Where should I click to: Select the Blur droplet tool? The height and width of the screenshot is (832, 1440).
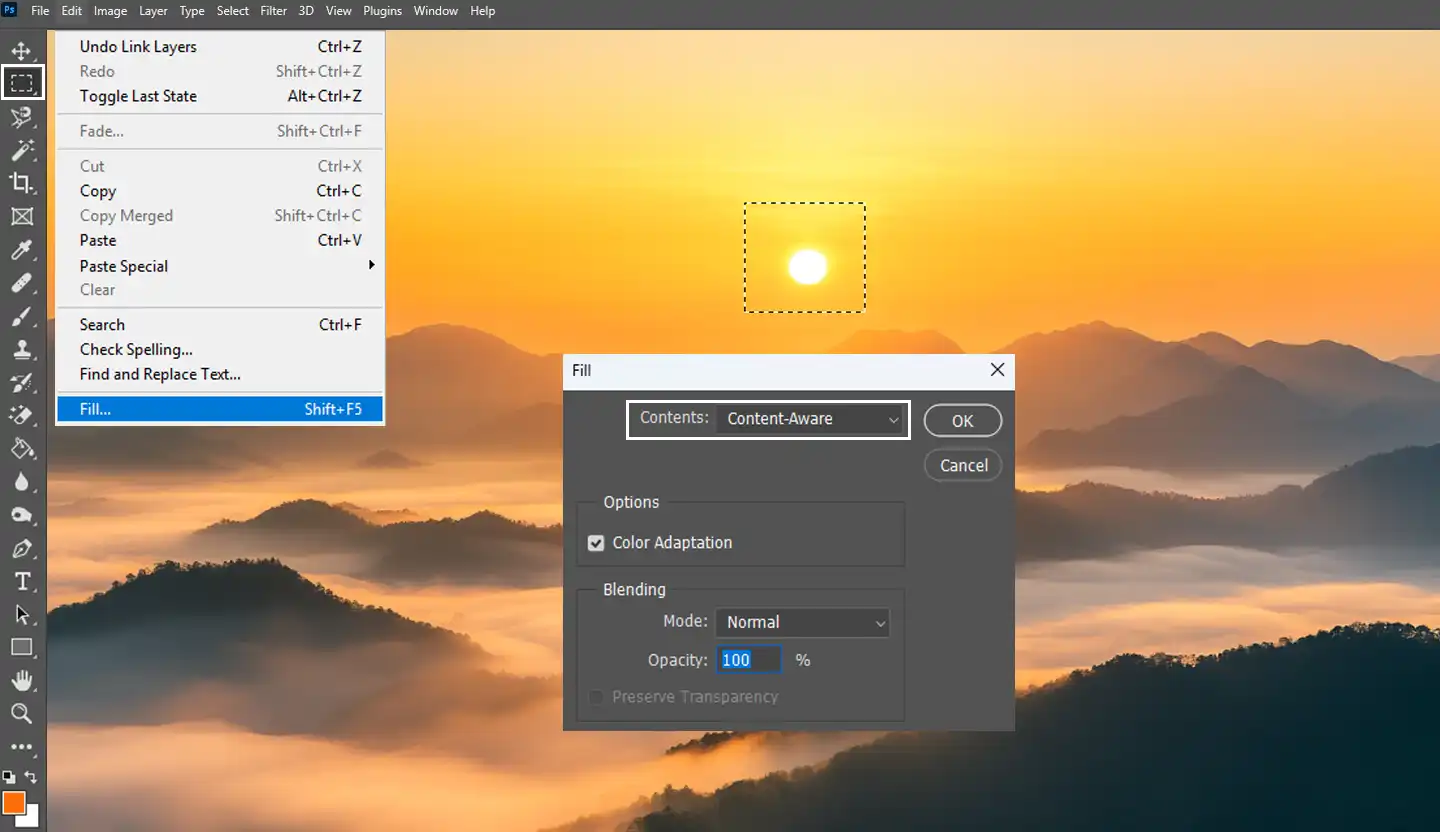(x=21, y=482)
